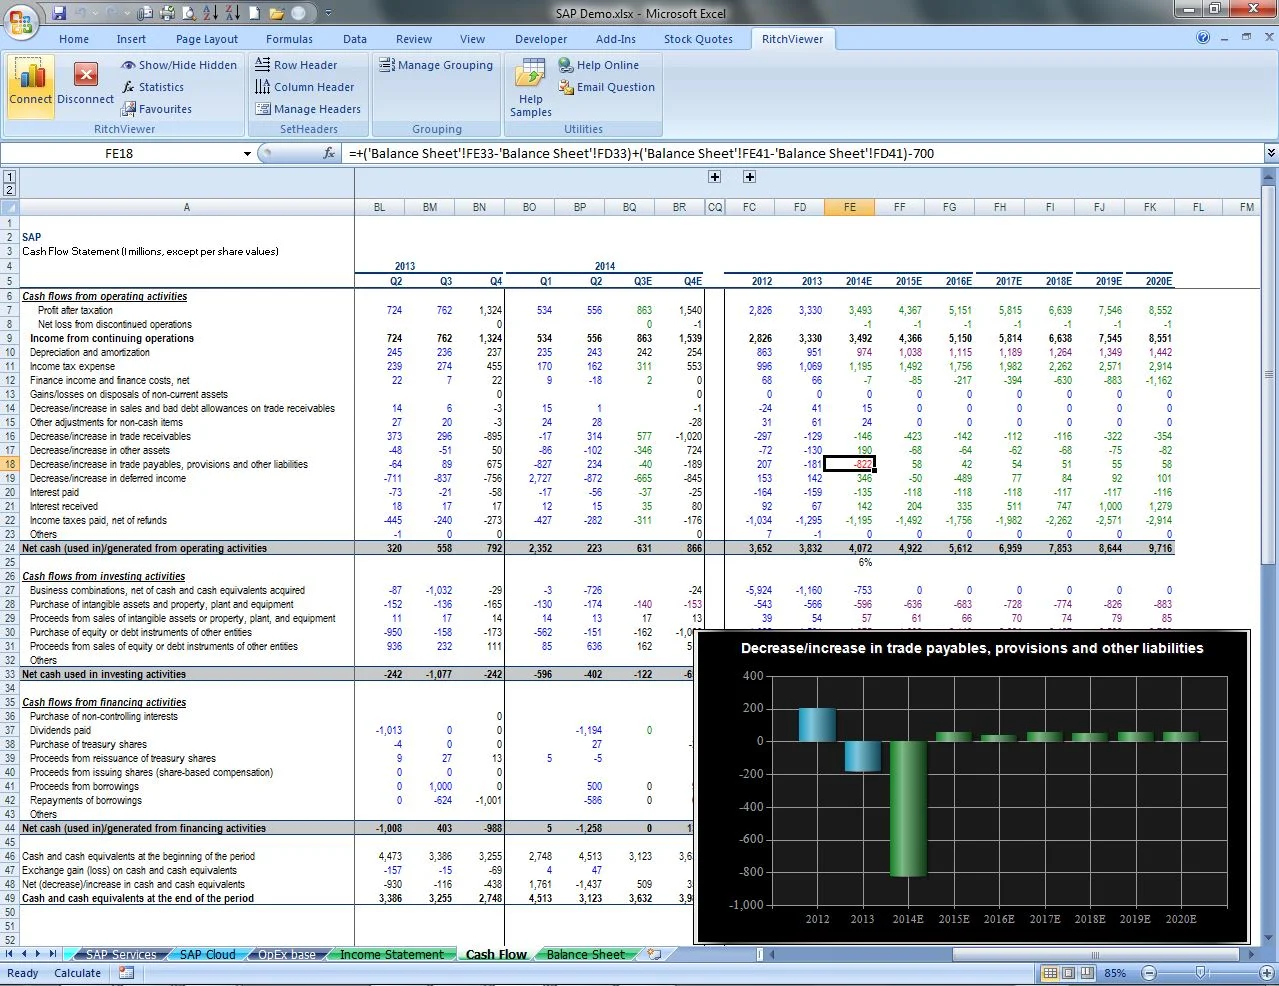This screenshot has width=1279, height=986.
Task: Switch to SAP Cloud worksheet tab
Action: 207,954
